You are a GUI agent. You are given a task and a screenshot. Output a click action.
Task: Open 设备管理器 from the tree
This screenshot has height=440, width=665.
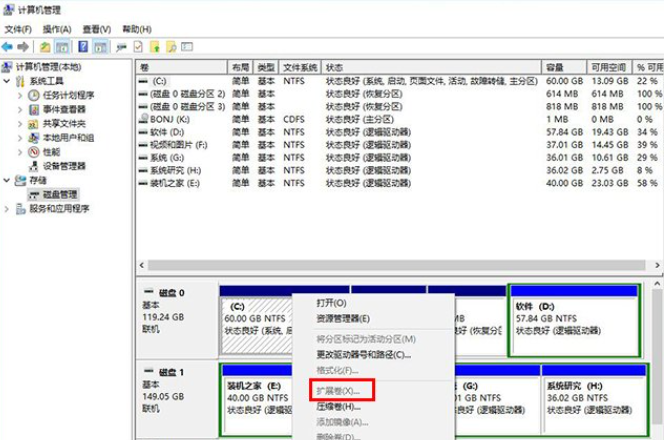point(63,166)
